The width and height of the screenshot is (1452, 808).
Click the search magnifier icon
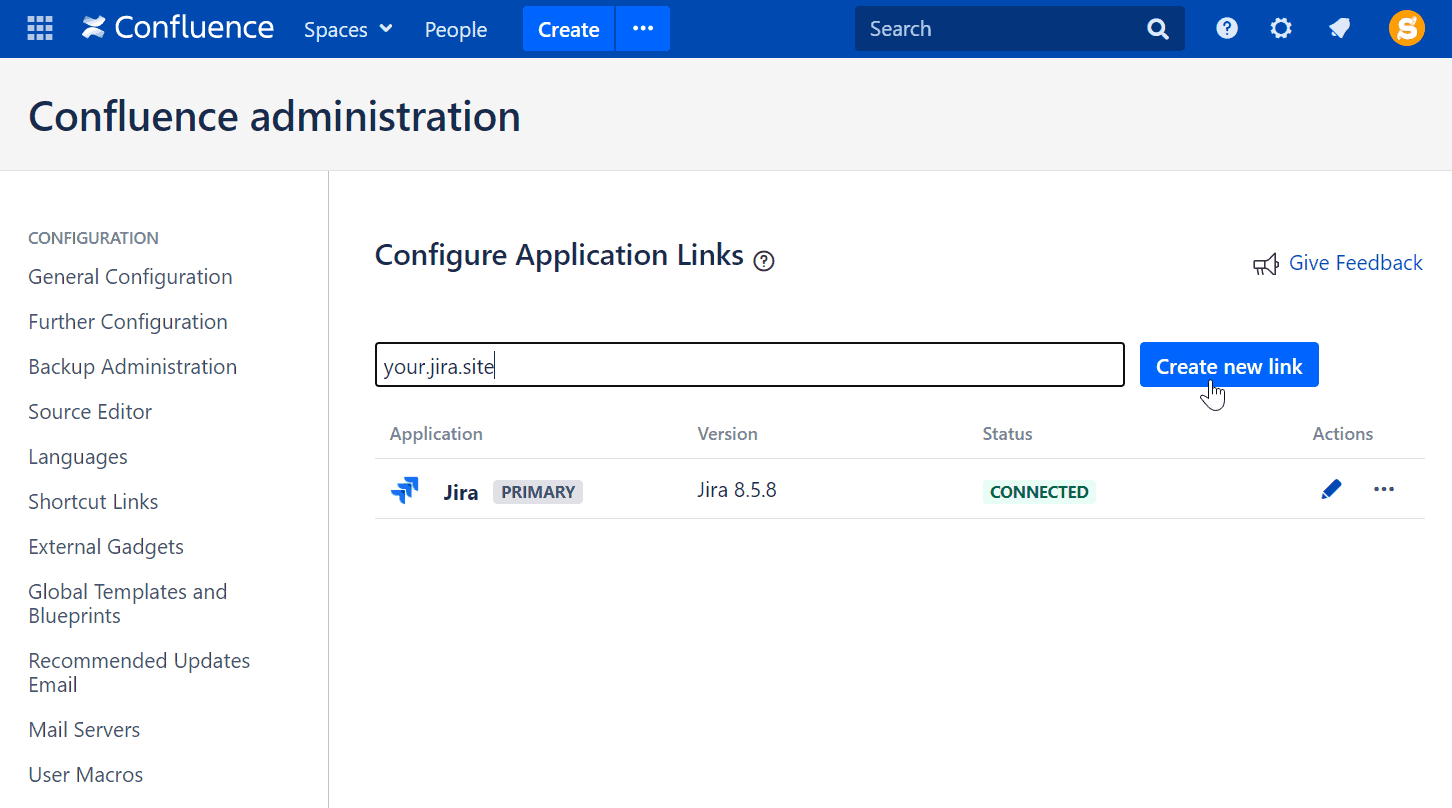click(x=1157, y=28)
